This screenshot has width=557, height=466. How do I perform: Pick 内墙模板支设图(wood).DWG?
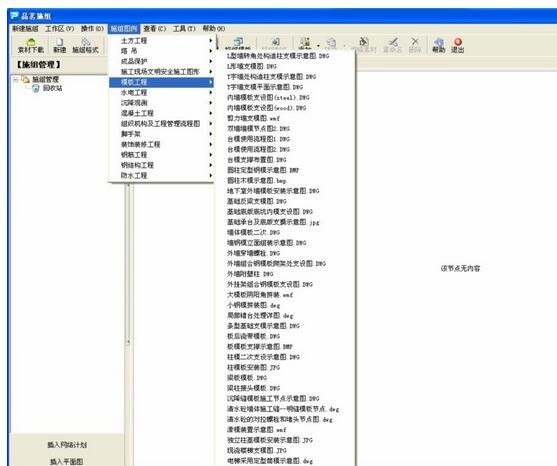coord(267,108)
